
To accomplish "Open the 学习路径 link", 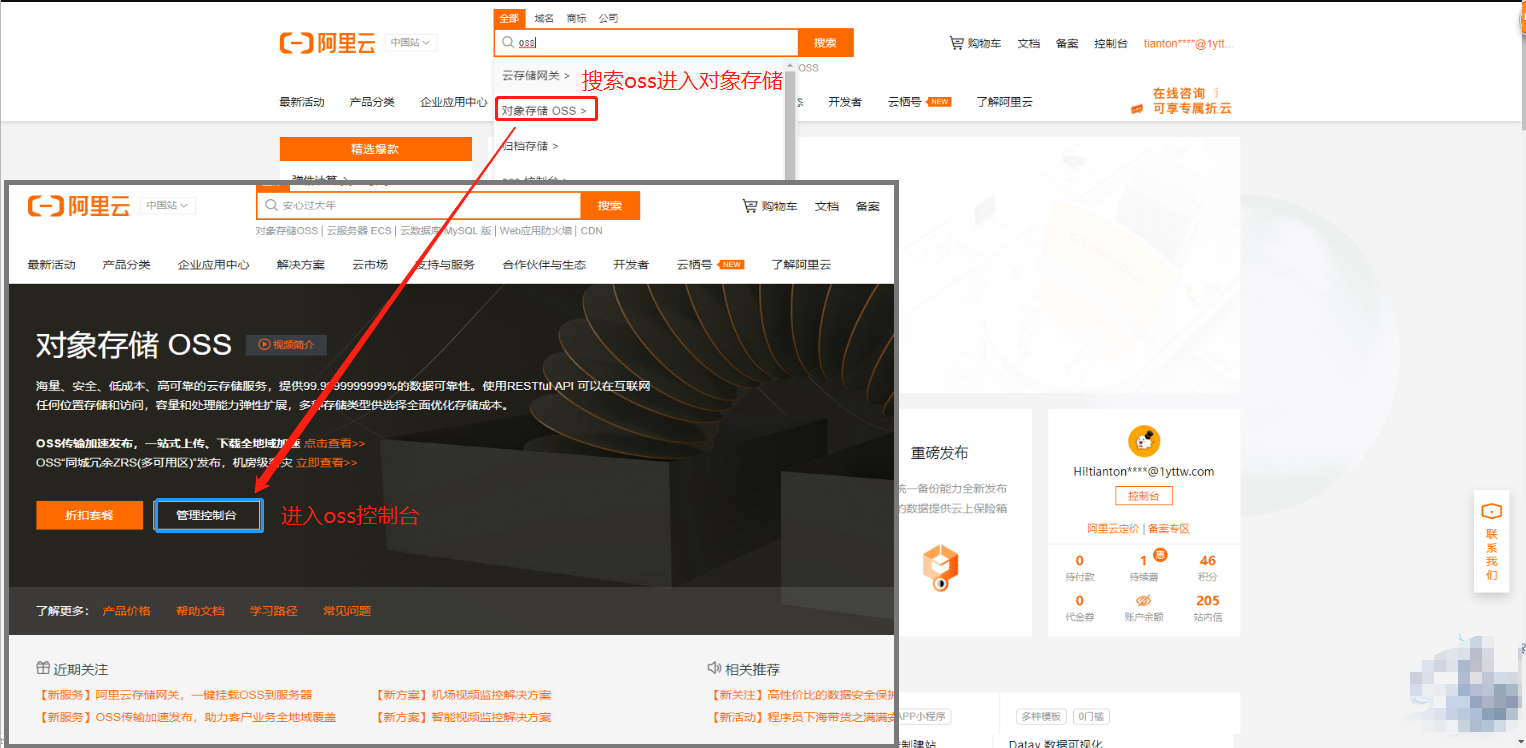I will click(x=274, y=611).
